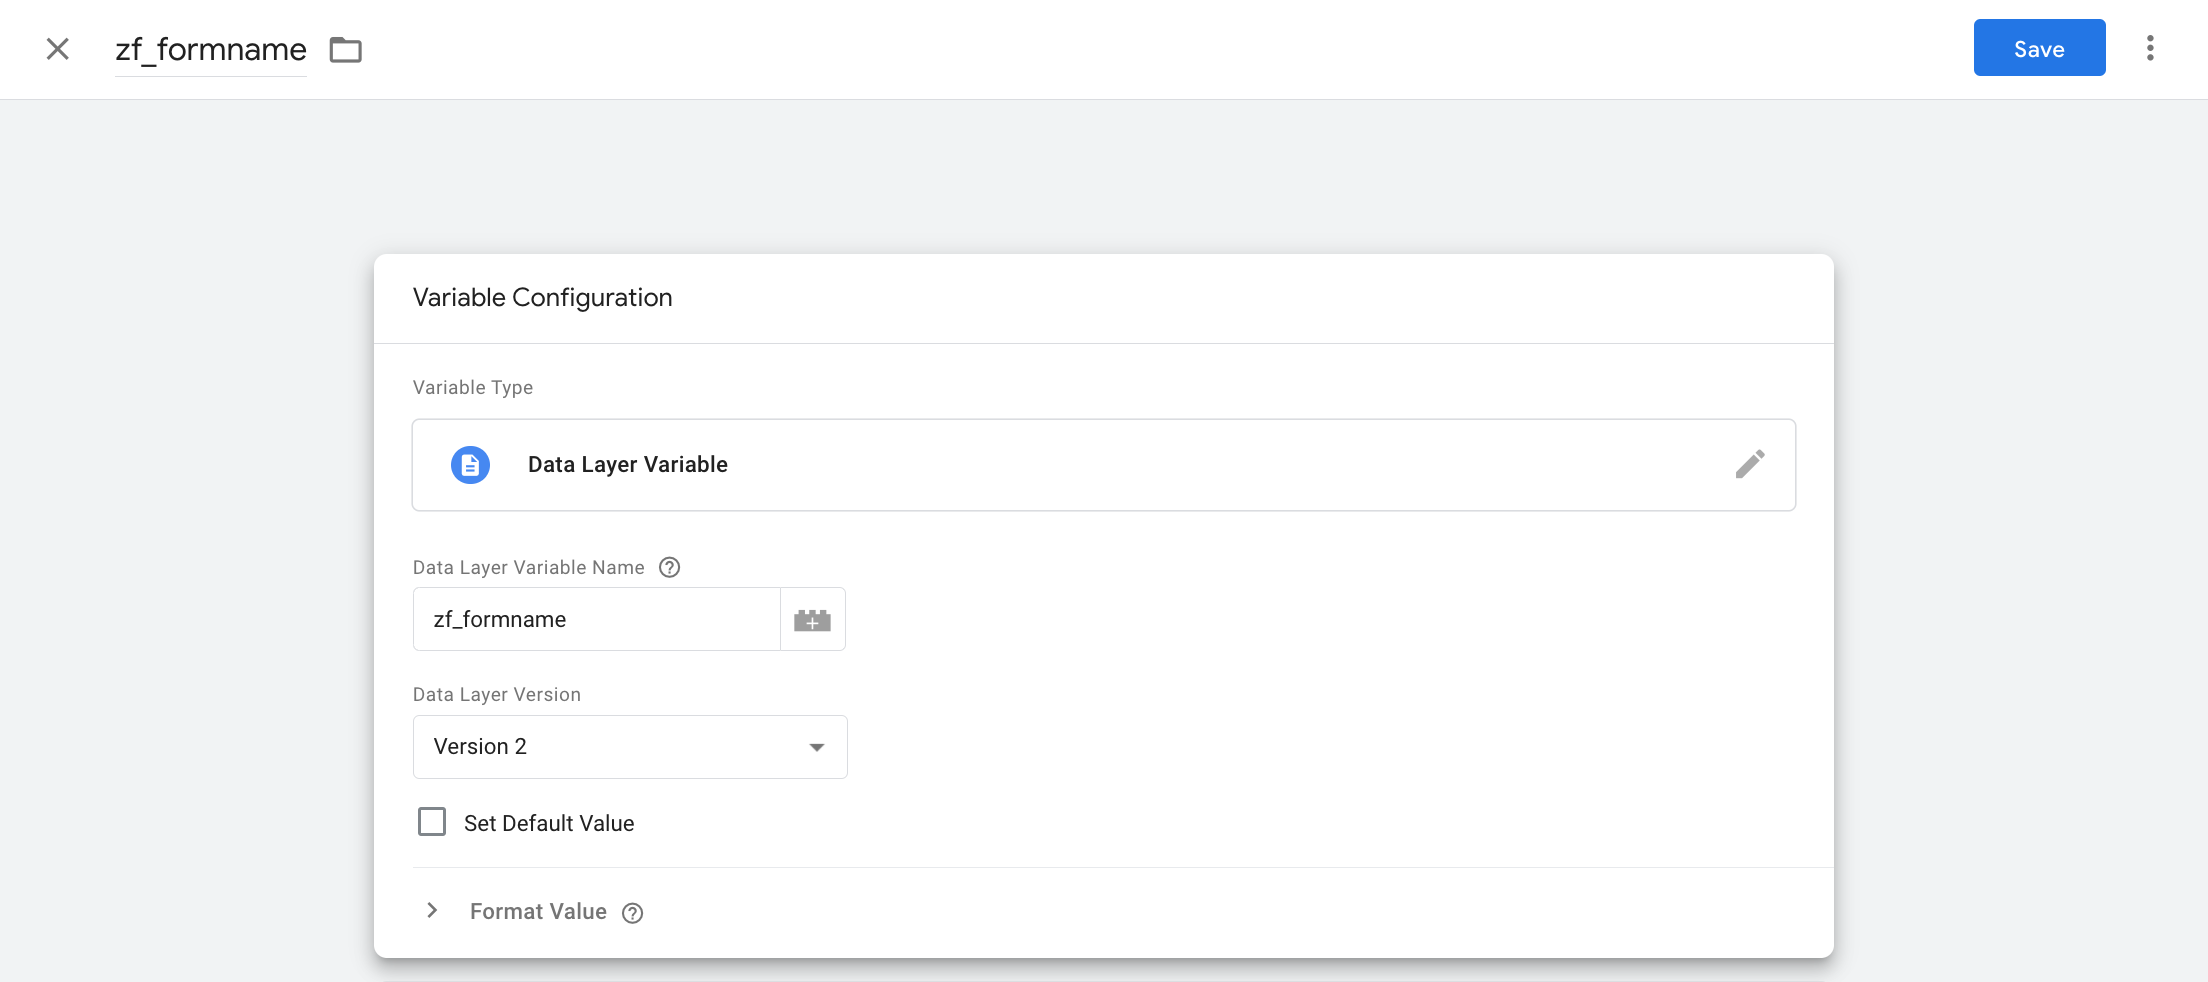Open the Data Layer Version dropdown
Screen dimensions: 2208x982
tap(629, 747)
